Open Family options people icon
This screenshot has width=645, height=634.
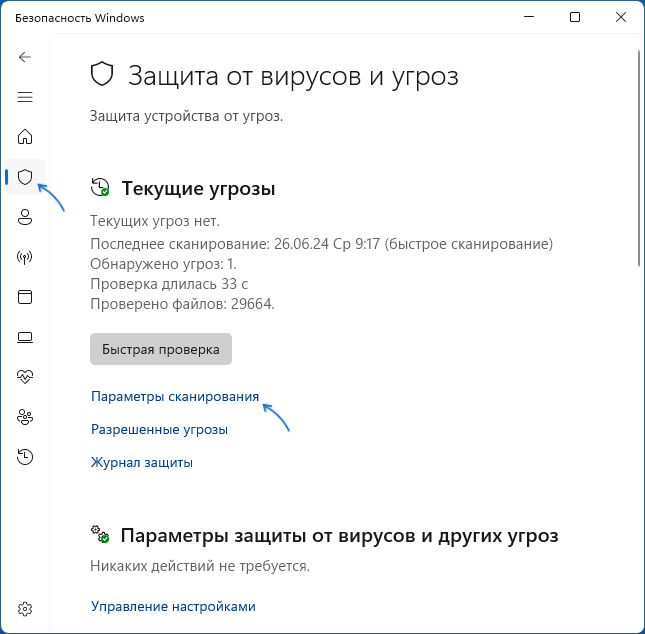coord(25,417)
